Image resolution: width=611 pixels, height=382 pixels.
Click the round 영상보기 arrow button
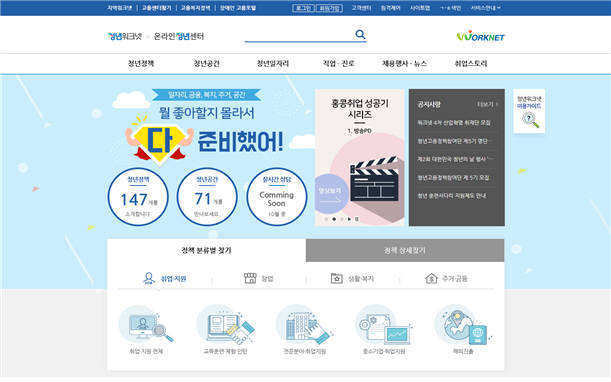(x=330, y=194)
